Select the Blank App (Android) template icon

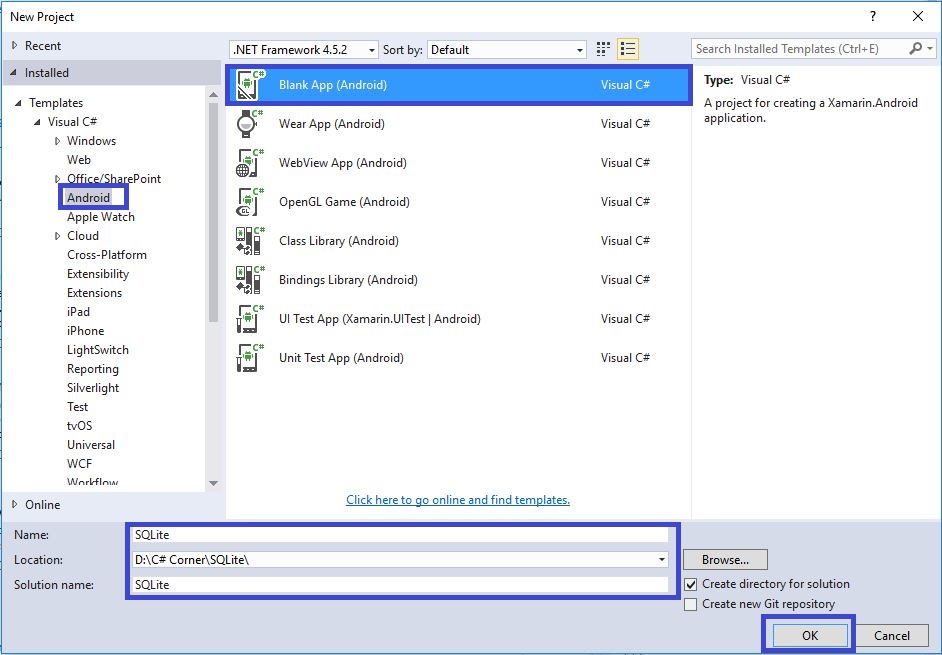[x=248, y=84]
